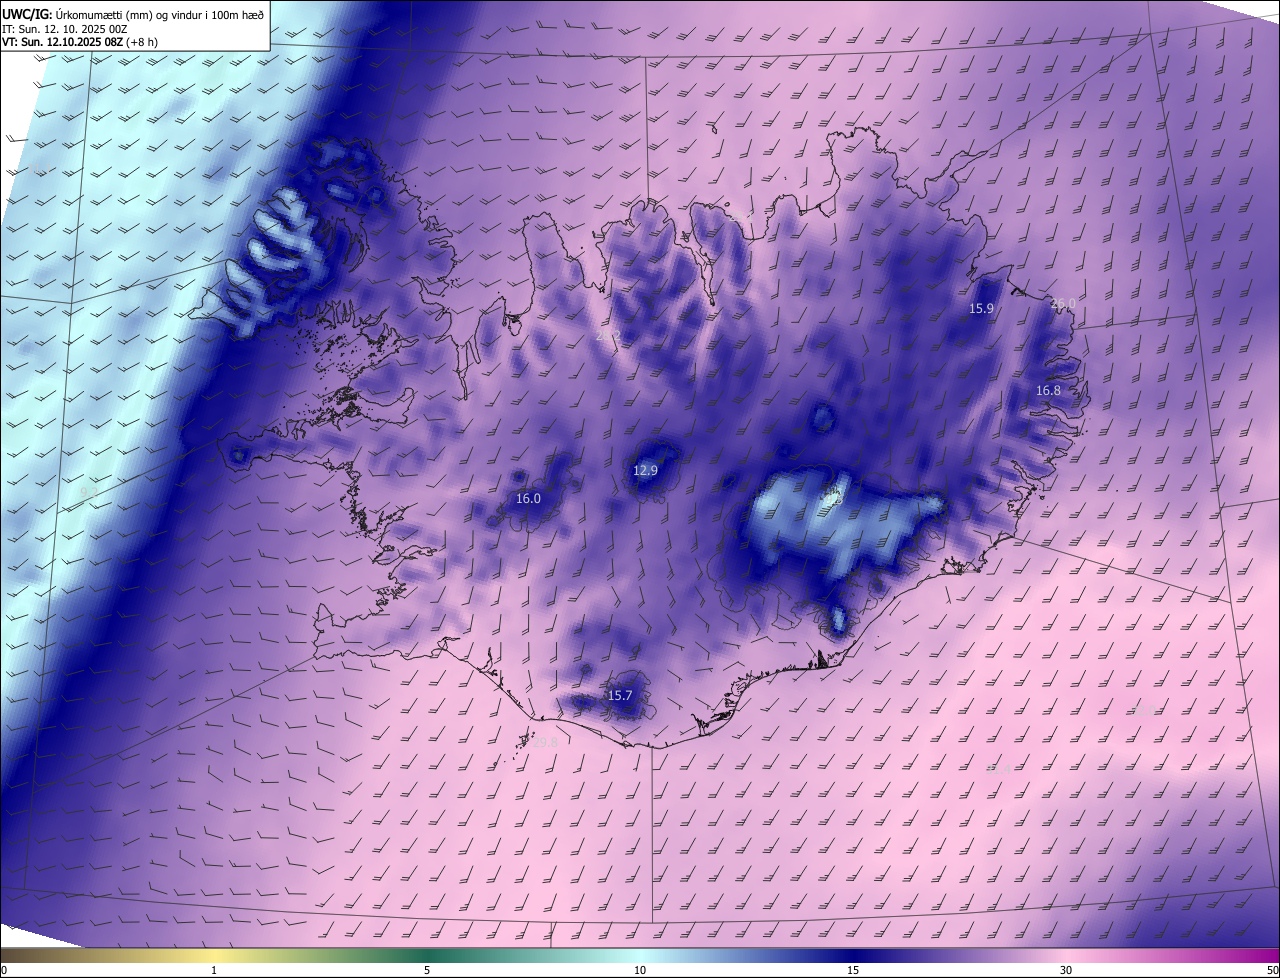Click the 12.9 value label in central Iceland
This screenshot has width=1280, height=978.
(645, 470)
